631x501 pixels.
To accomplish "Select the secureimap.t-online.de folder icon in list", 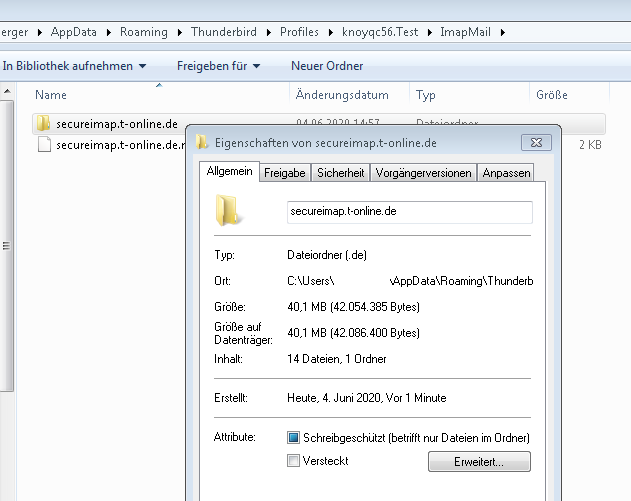I will (43, 123).
